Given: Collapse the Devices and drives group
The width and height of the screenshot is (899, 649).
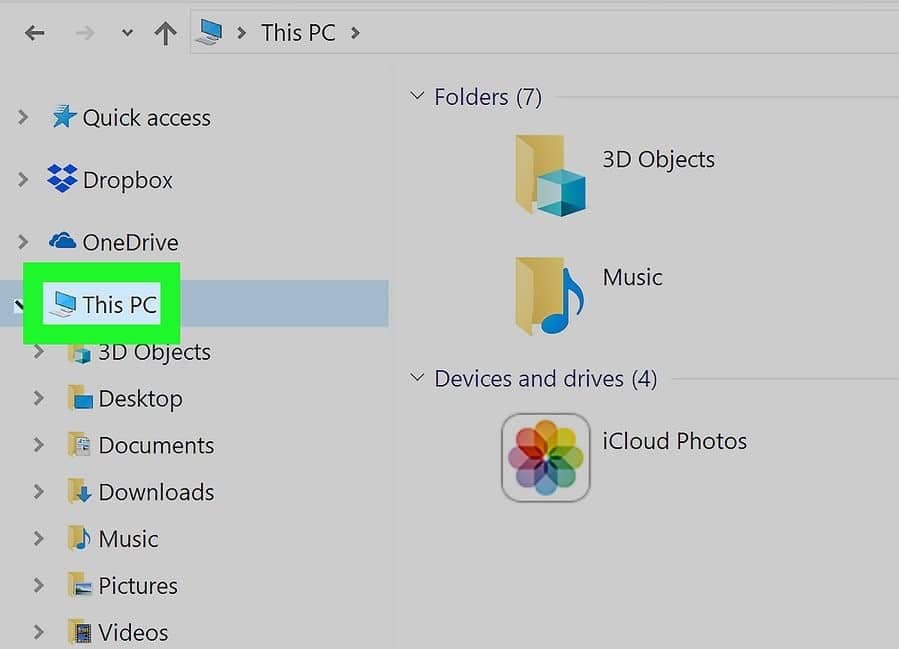Looking at the screenshot, I should click(417, 379).
